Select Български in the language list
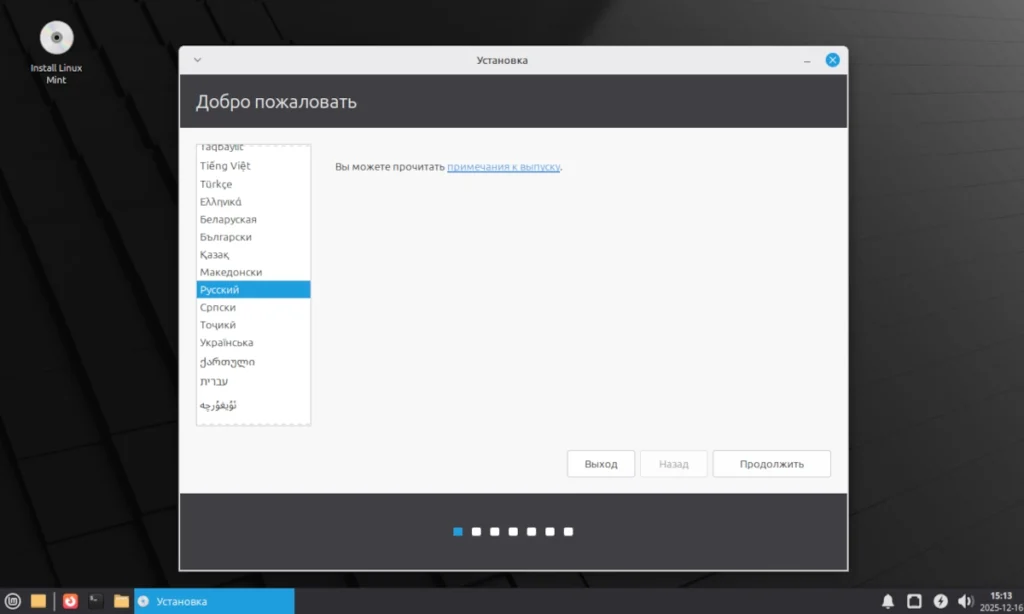 tap(253, 237)
